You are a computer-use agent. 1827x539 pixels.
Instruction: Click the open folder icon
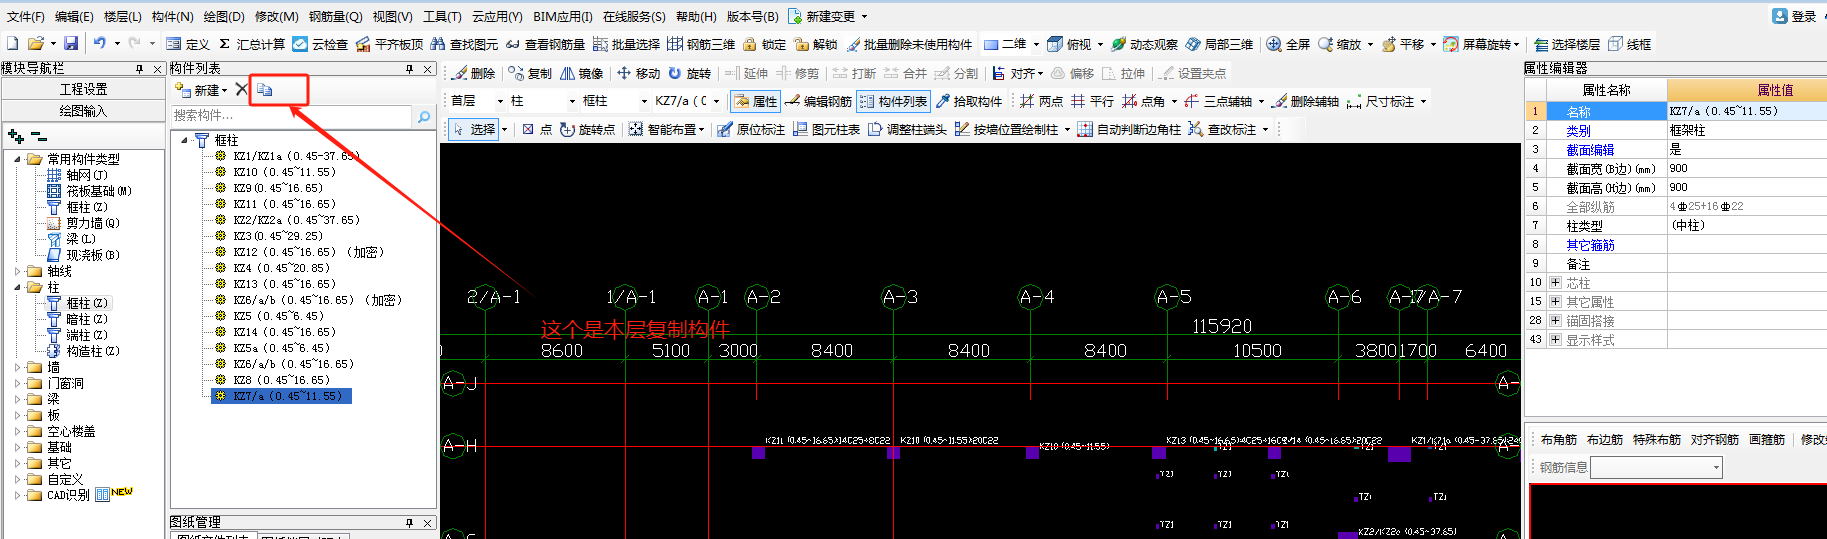(x=35, y=44)
